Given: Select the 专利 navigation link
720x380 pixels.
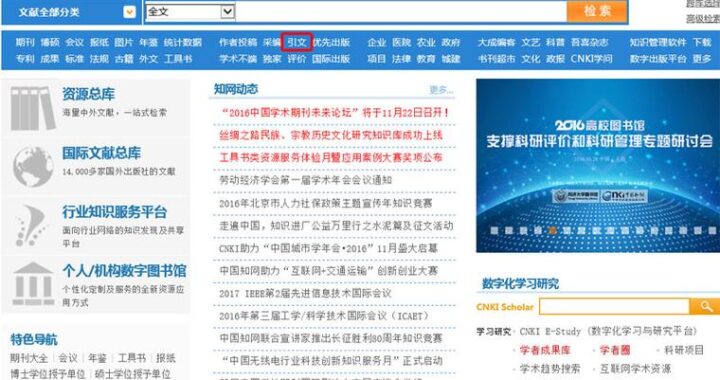Looking at the screenshot, I should click(25, 59).
